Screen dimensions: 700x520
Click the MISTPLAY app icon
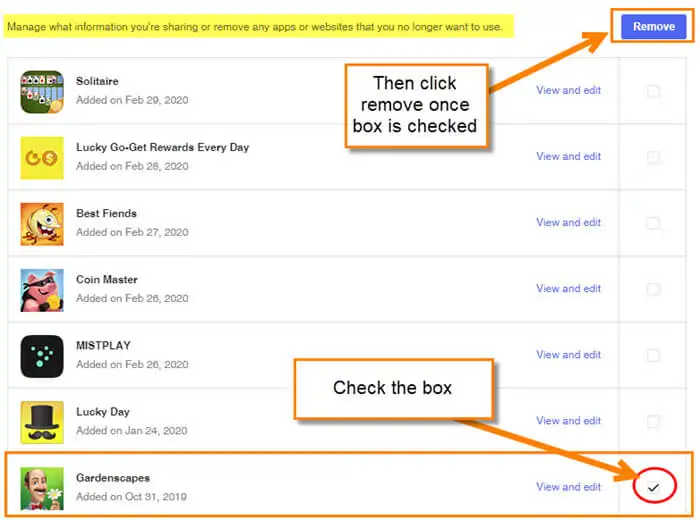(42, 356)
